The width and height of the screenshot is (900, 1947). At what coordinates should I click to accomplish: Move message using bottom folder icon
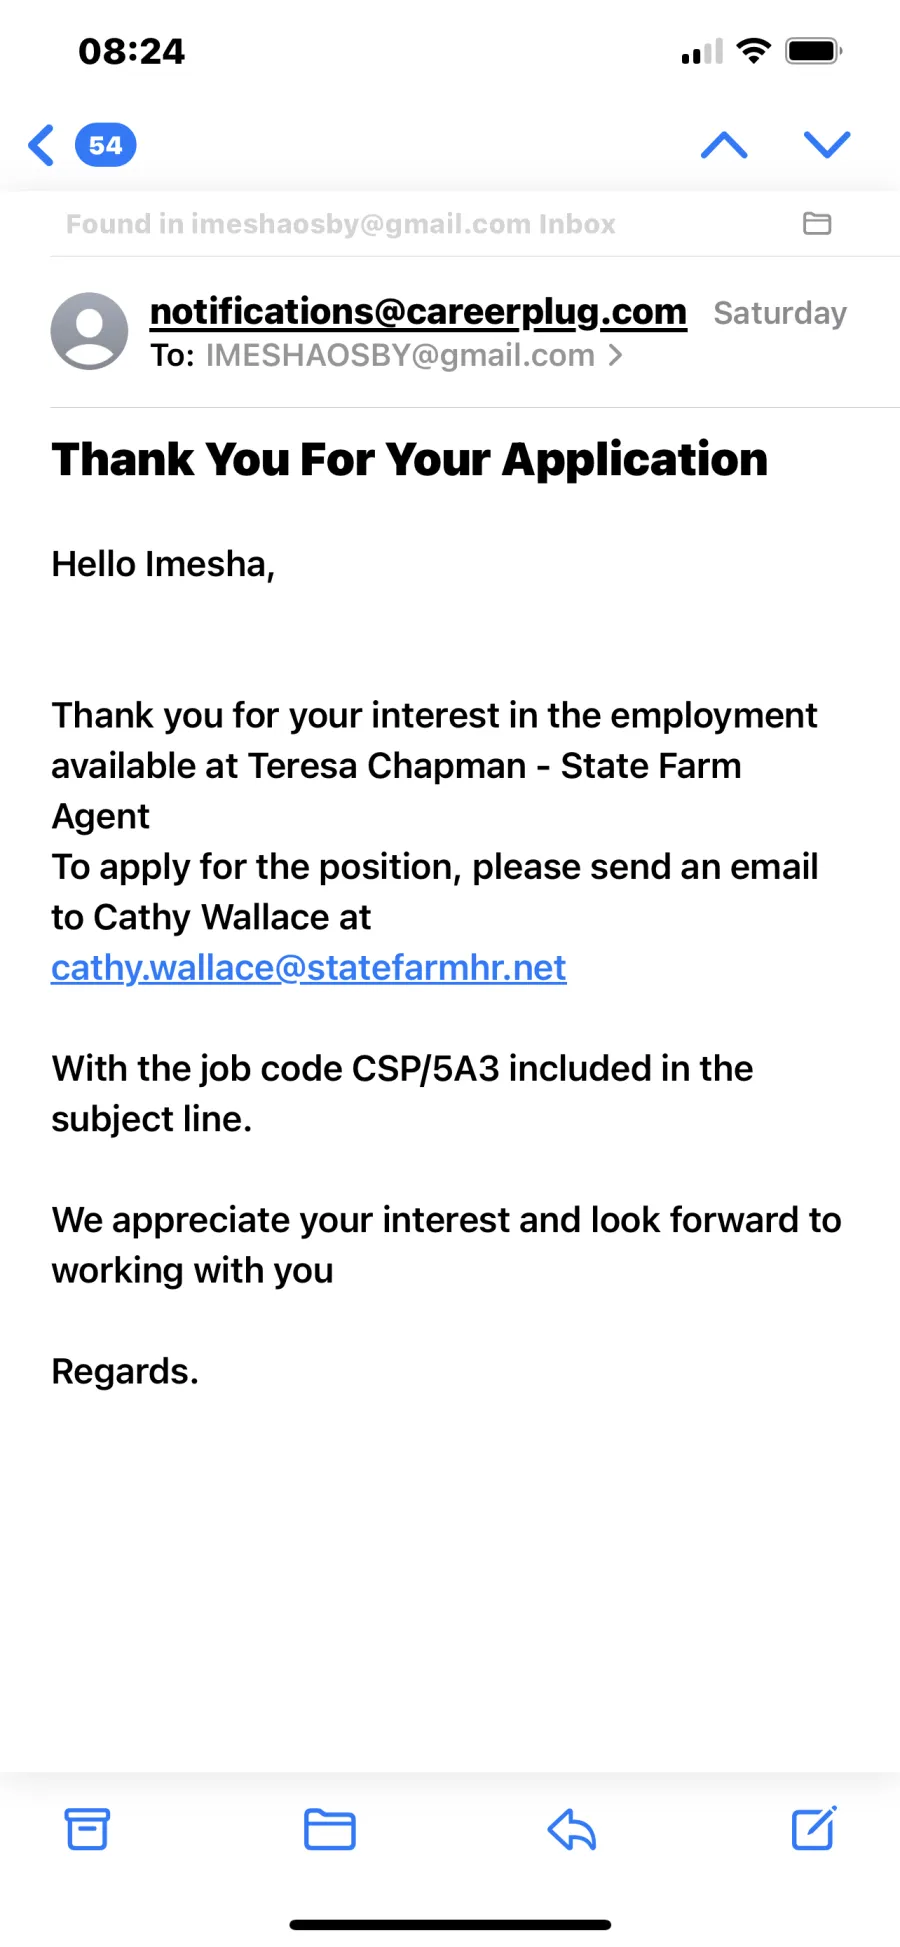[329, 1829]
